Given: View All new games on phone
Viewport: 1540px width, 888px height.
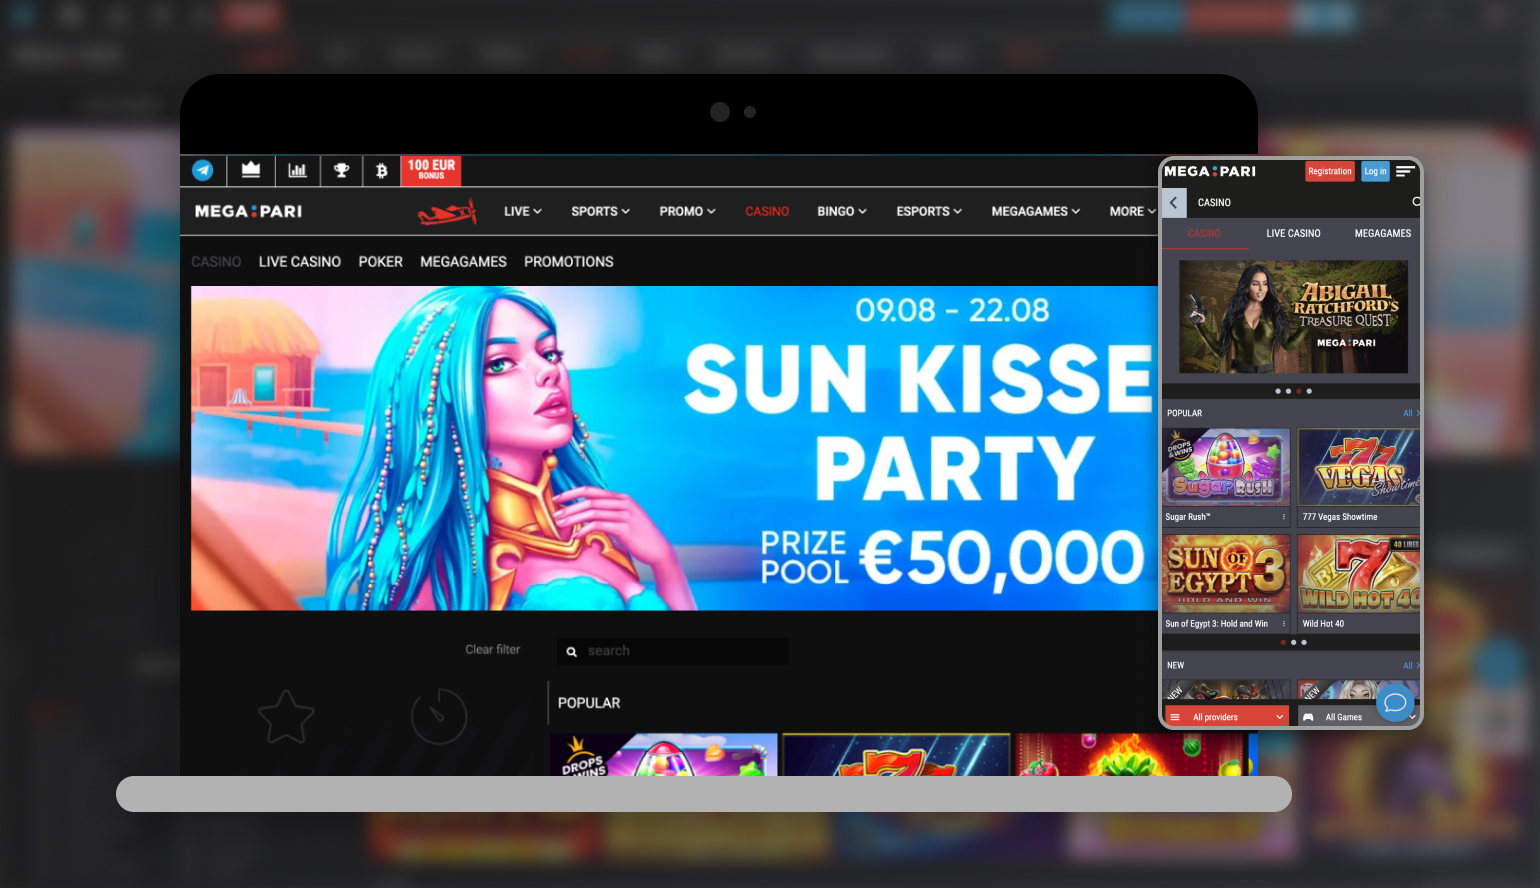Looking at the screenshot, I should [1410, 665].
